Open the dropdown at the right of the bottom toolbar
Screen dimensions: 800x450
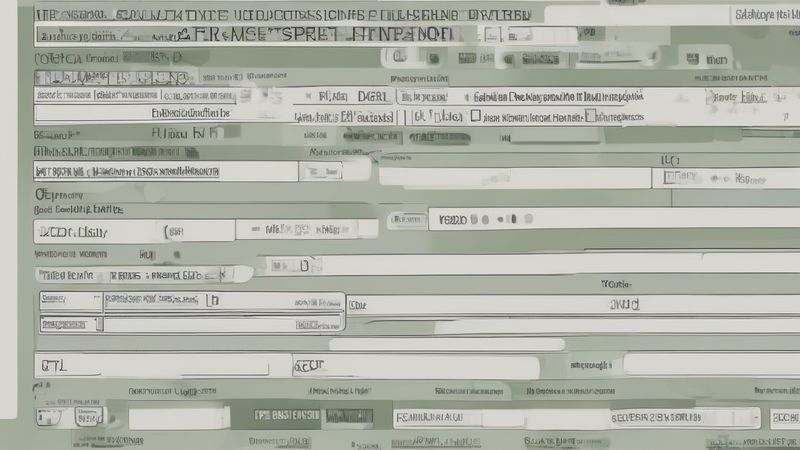(x=751, y=417)
